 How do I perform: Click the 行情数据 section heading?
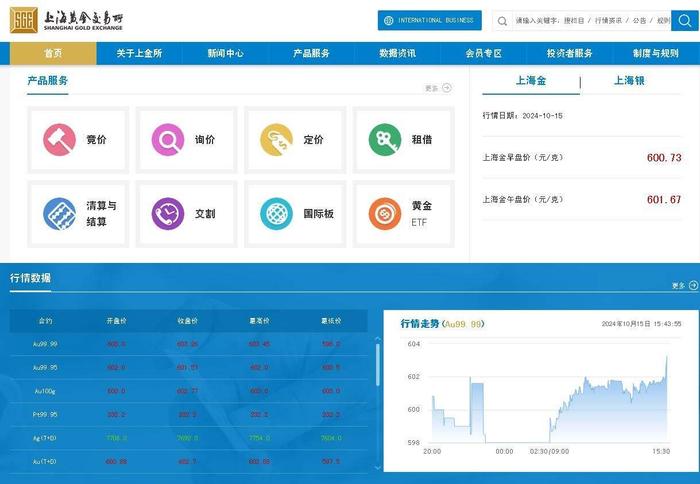coord(30,278)
